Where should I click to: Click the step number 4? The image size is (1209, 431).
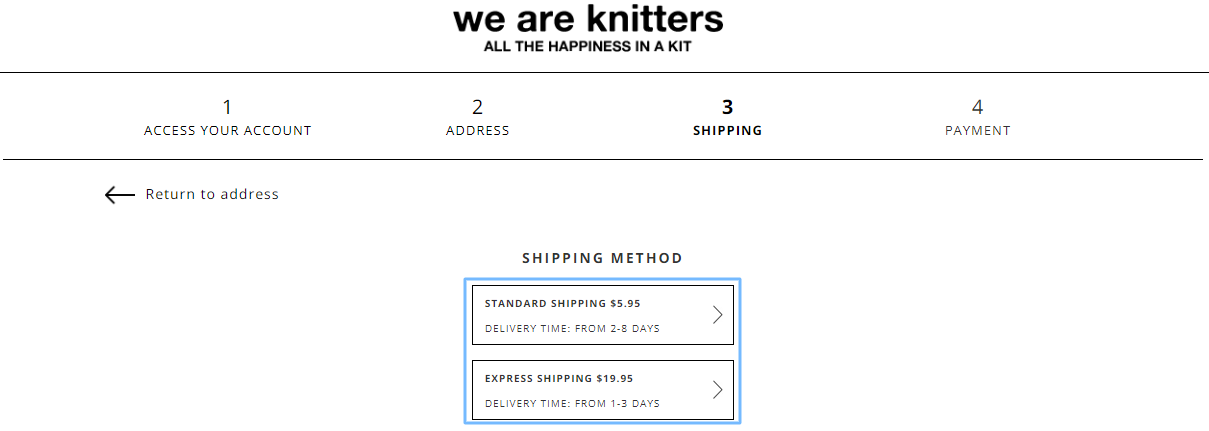[978, 107]
